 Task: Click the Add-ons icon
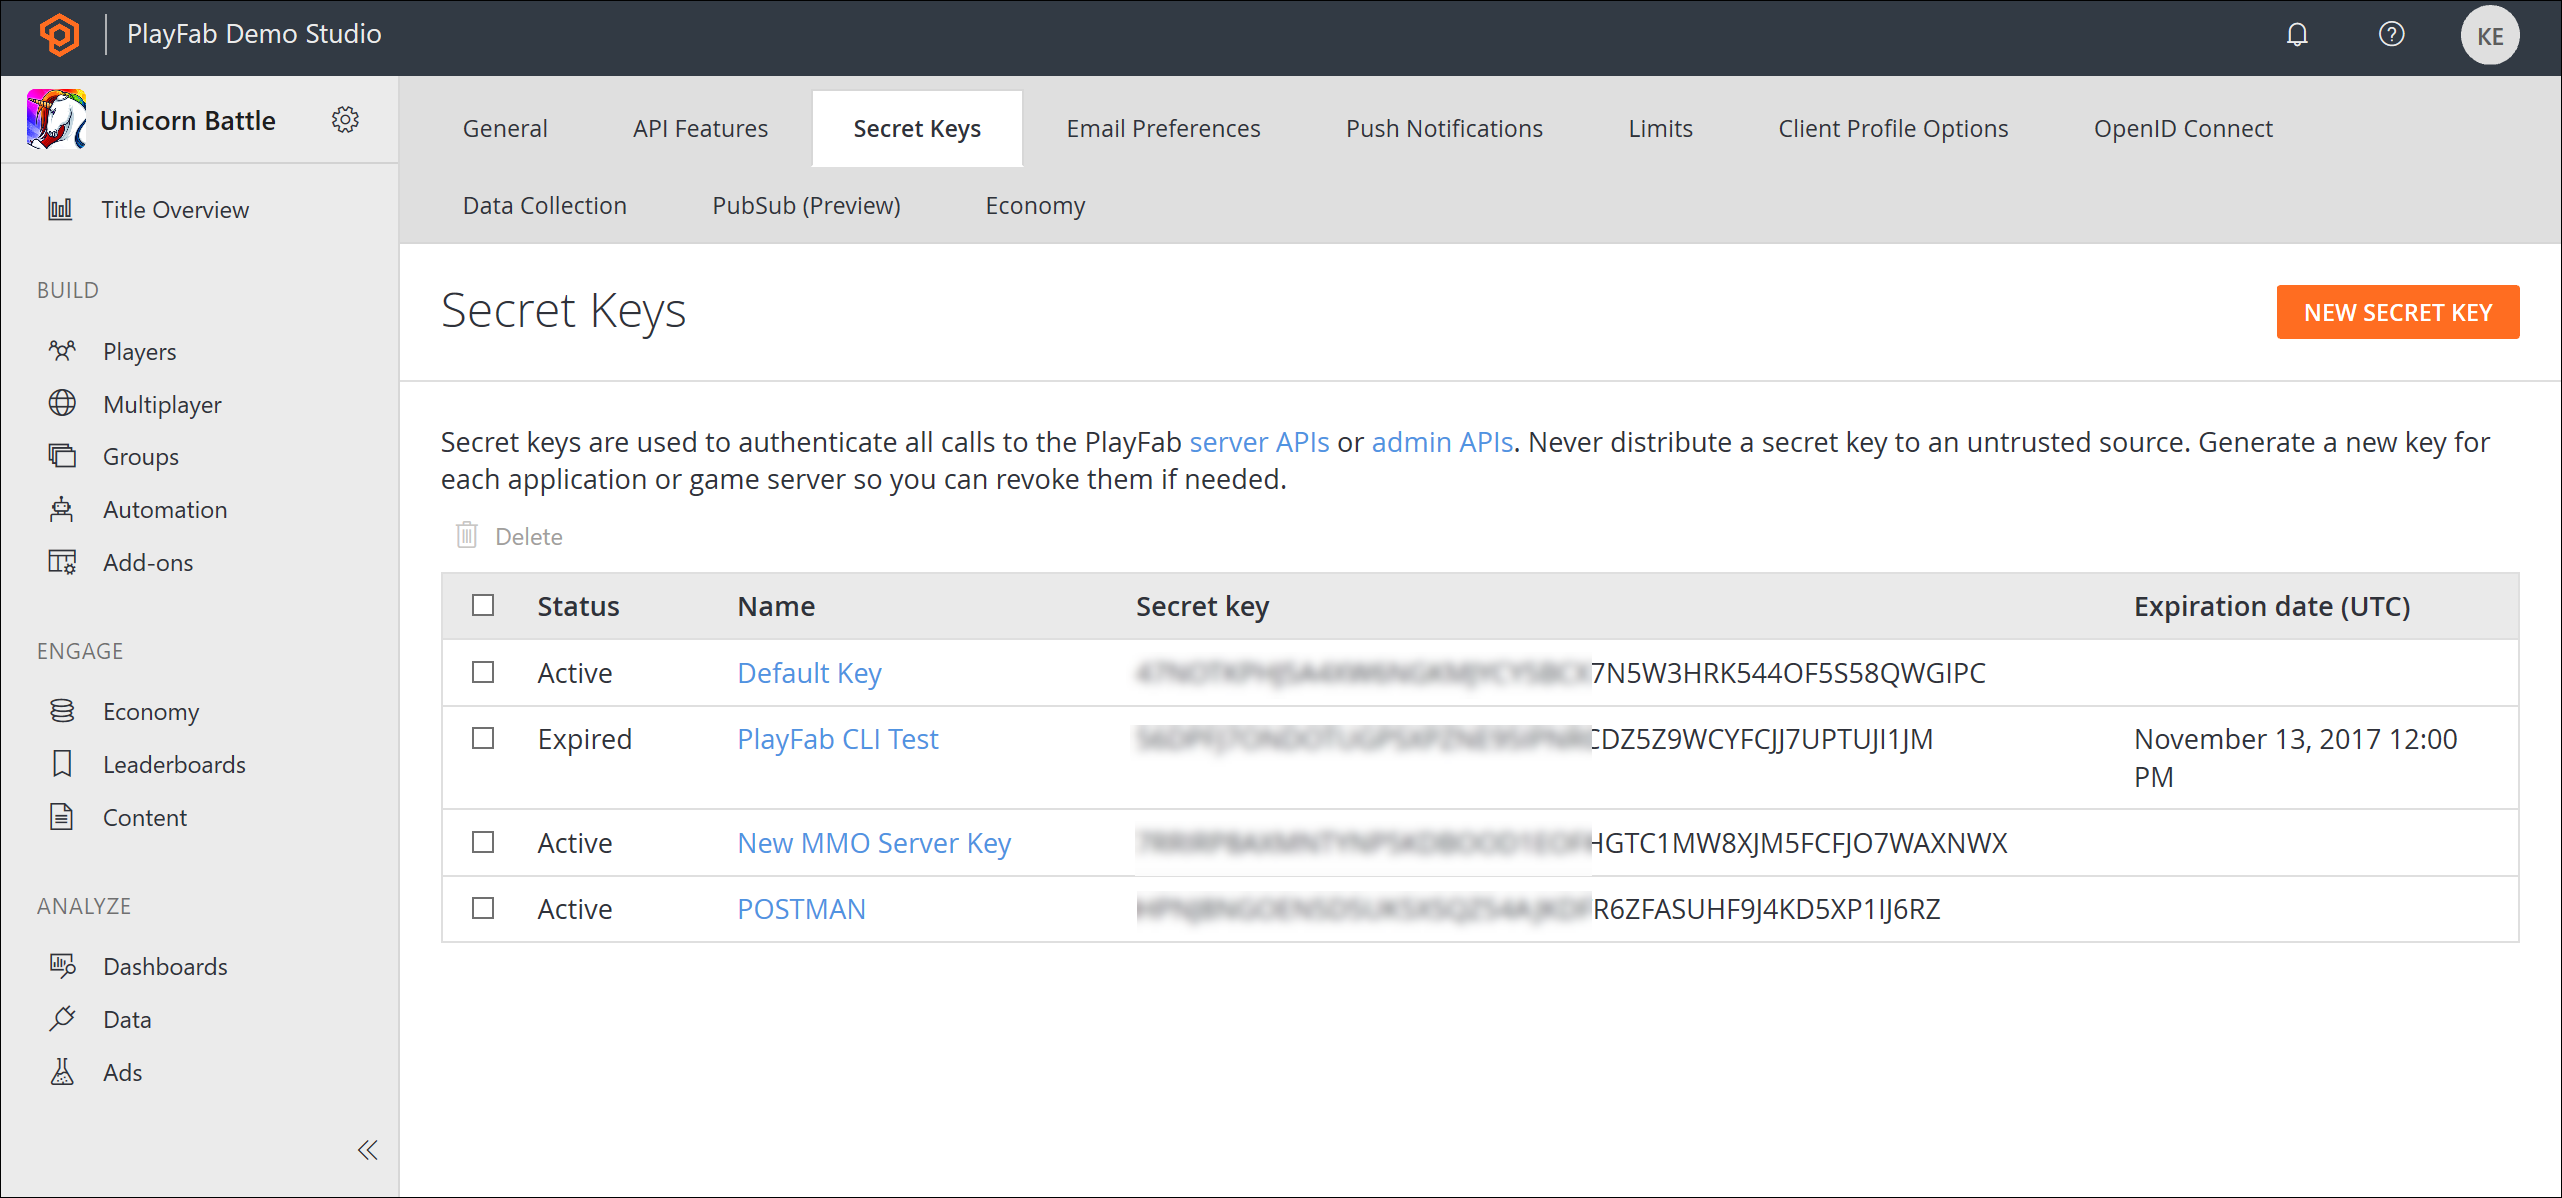tap(62, 562)
